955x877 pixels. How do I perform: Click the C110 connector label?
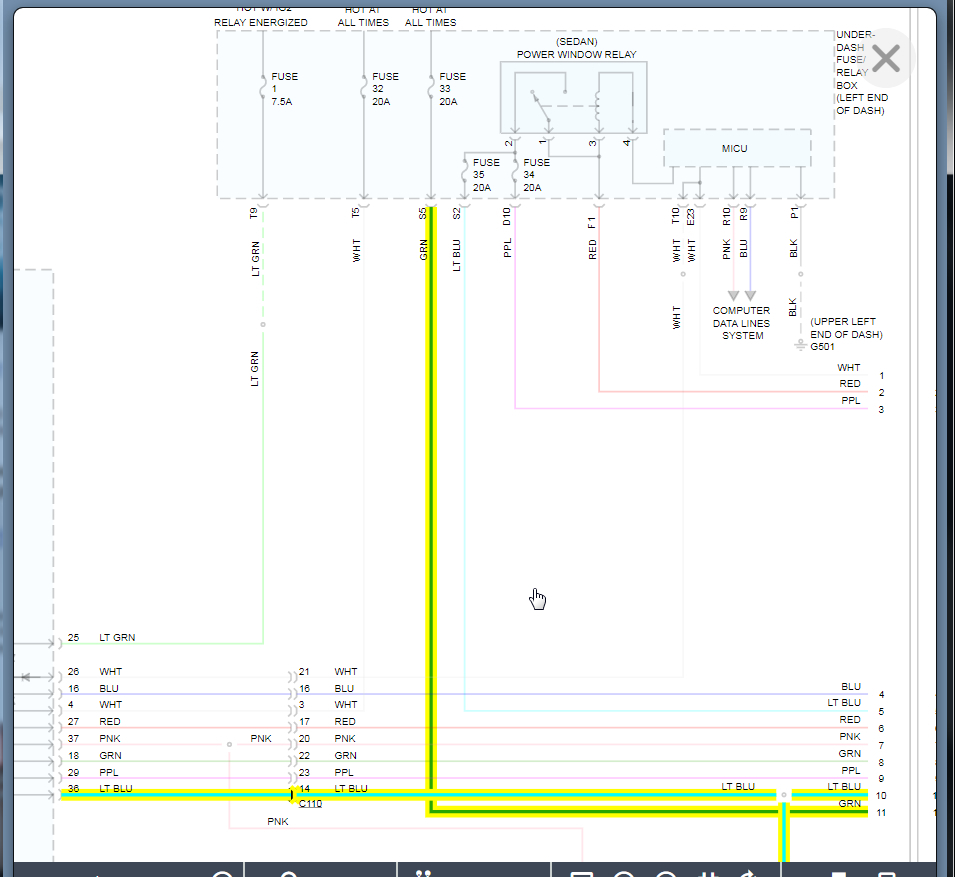pyautogui.click(x=310, y=804)
